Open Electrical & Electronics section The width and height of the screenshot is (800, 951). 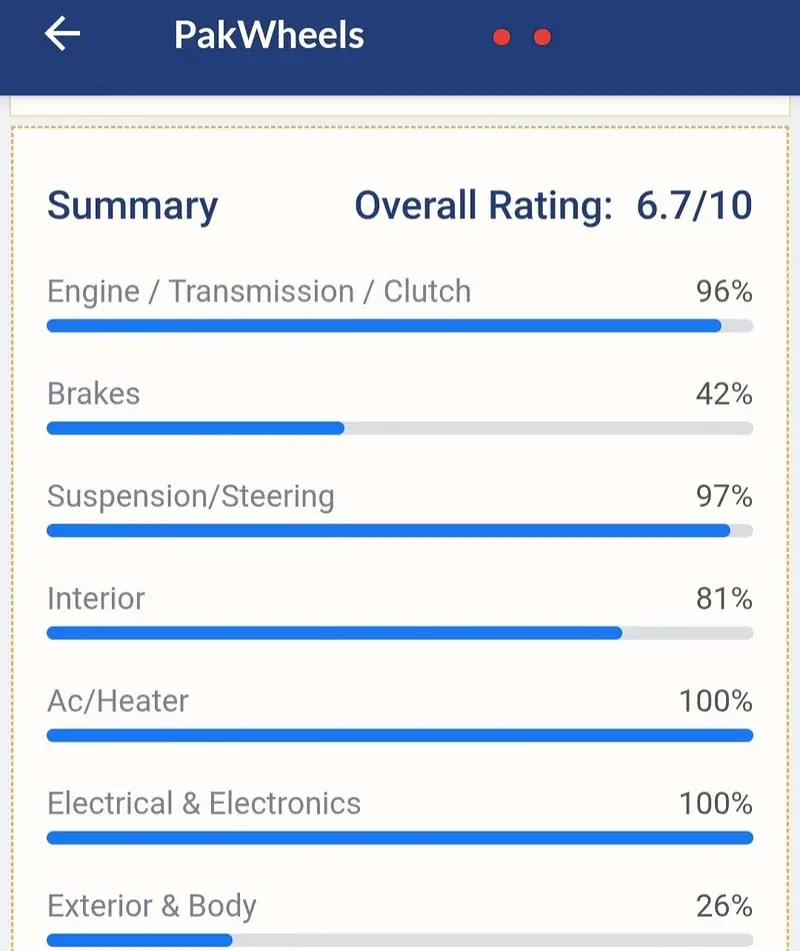[x=204, y=803]
